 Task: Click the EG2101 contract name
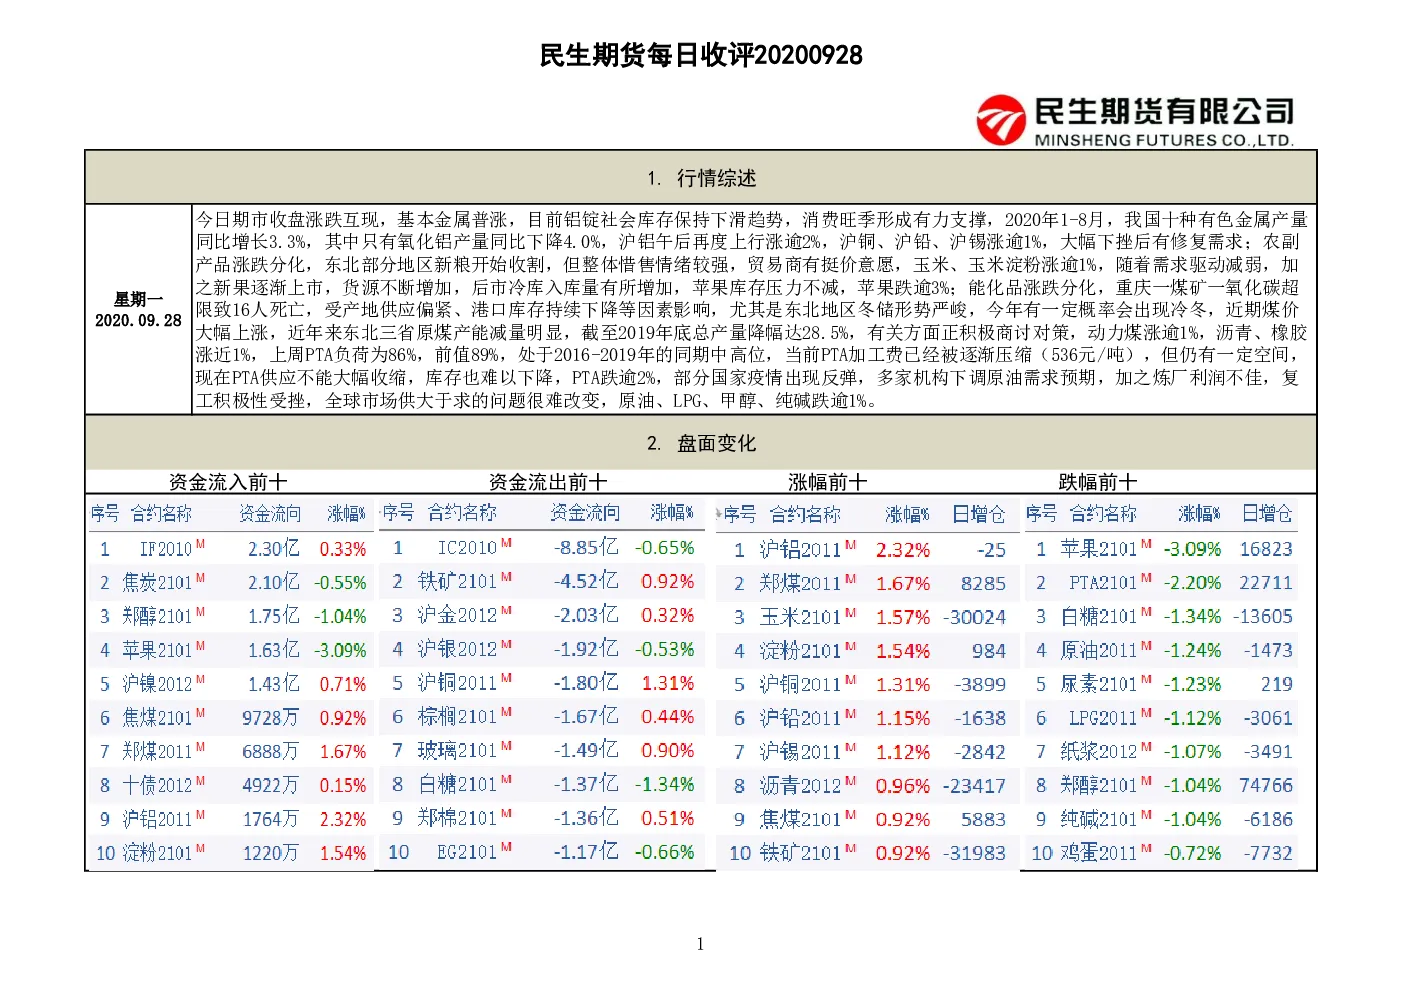(x=467, y=852)
